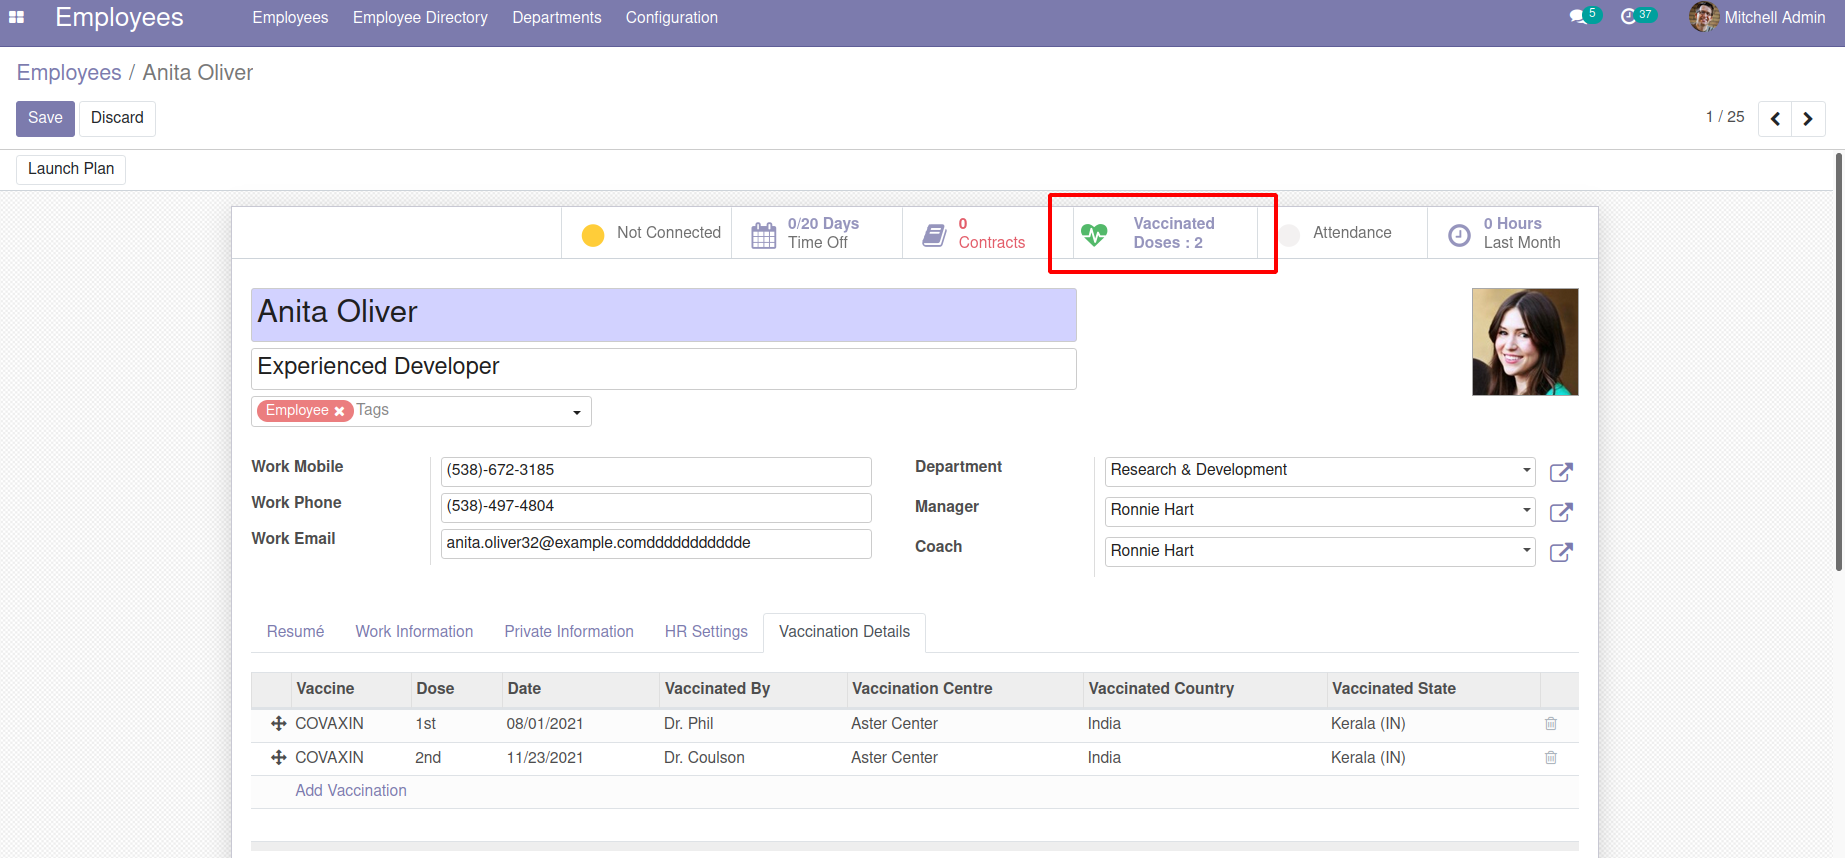The height and width of the screenshot is (858, 1845).
Task: Click Mitchell Admin avatar
Action: pyautogui.click(x=1704, y=17)
